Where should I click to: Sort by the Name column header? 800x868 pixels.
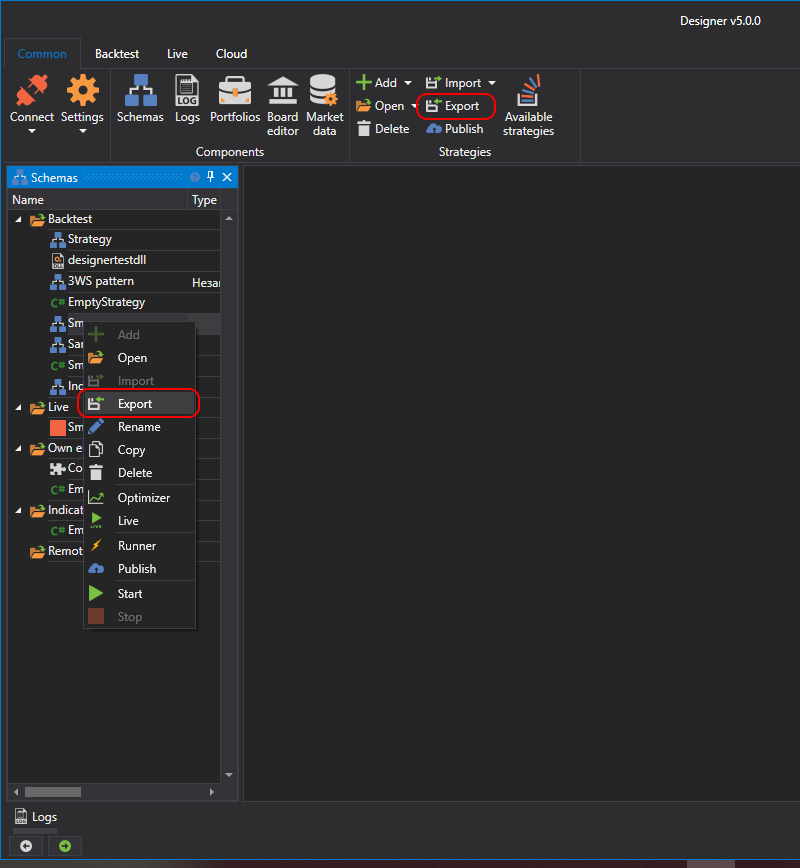(x=97, y=200)
